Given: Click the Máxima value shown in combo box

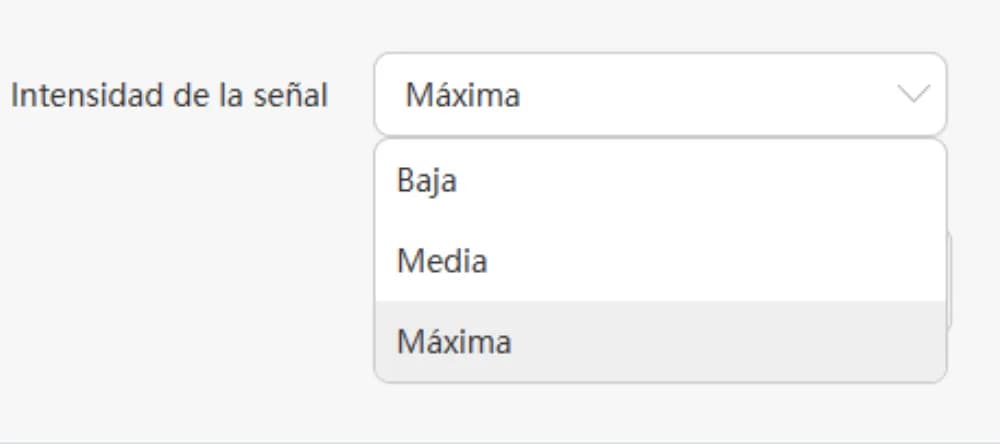Looking at the screenshot, I should (462, 96).
